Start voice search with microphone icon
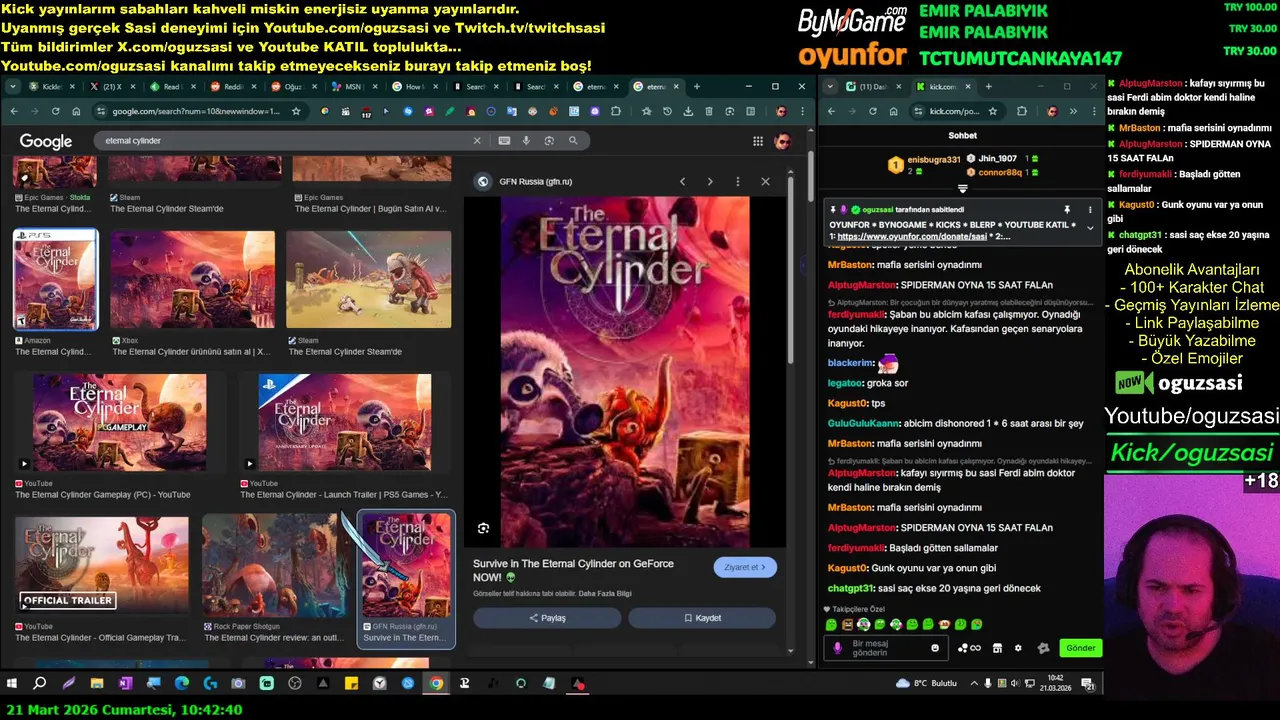 click(x=526, y=141)
